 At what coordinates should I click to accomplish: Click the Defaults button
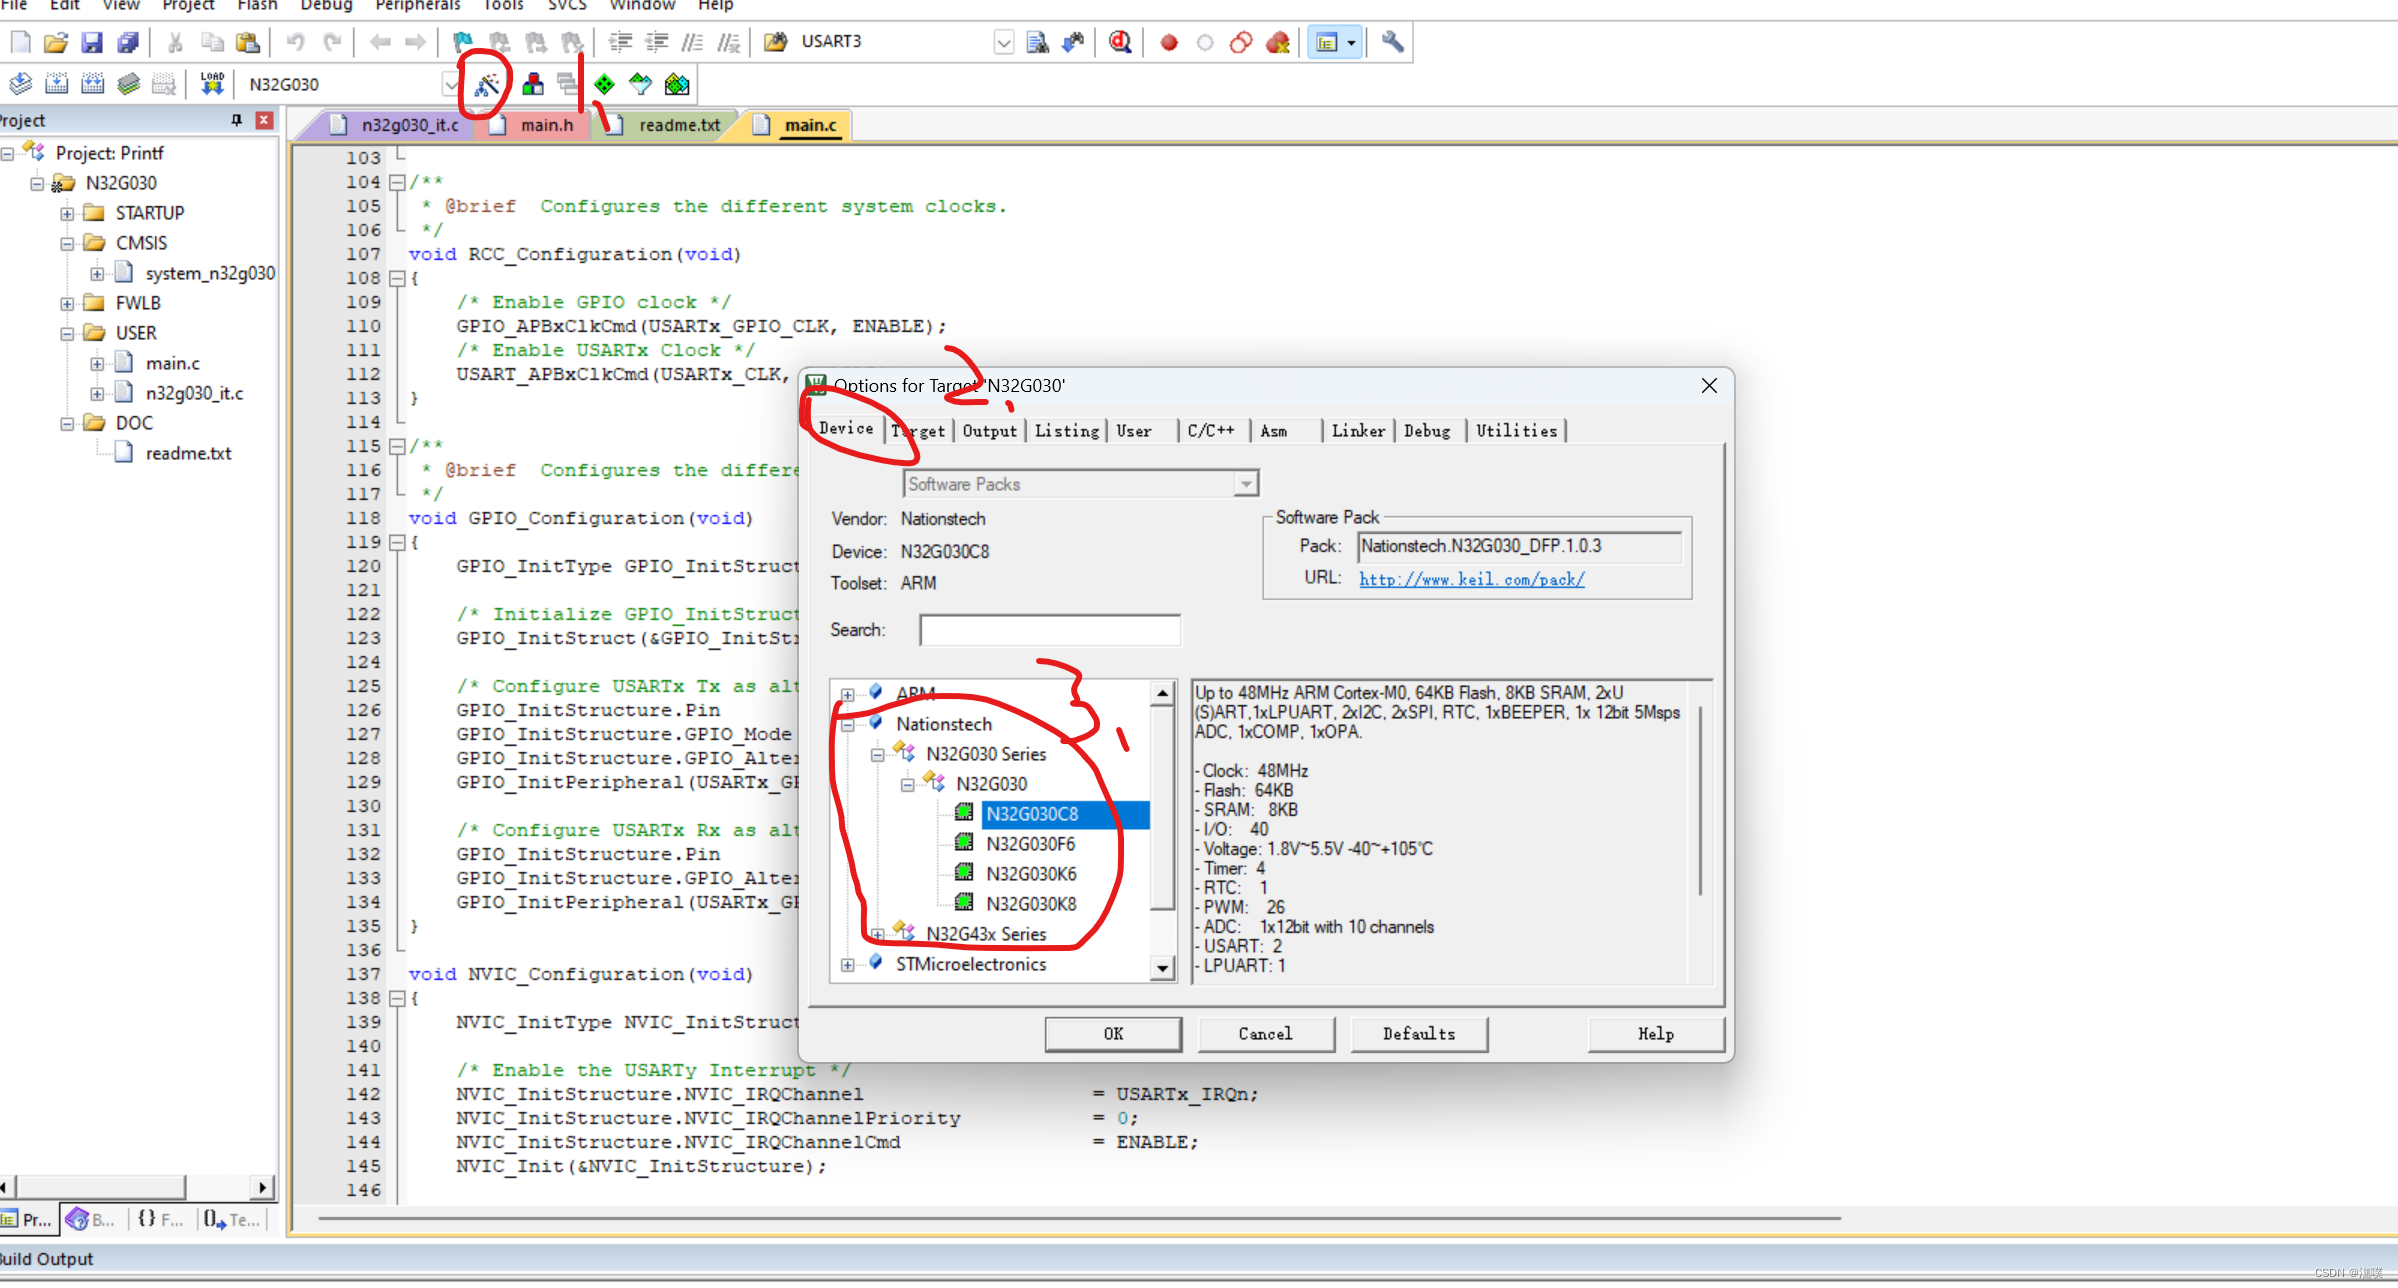tap(1416, 1033)
